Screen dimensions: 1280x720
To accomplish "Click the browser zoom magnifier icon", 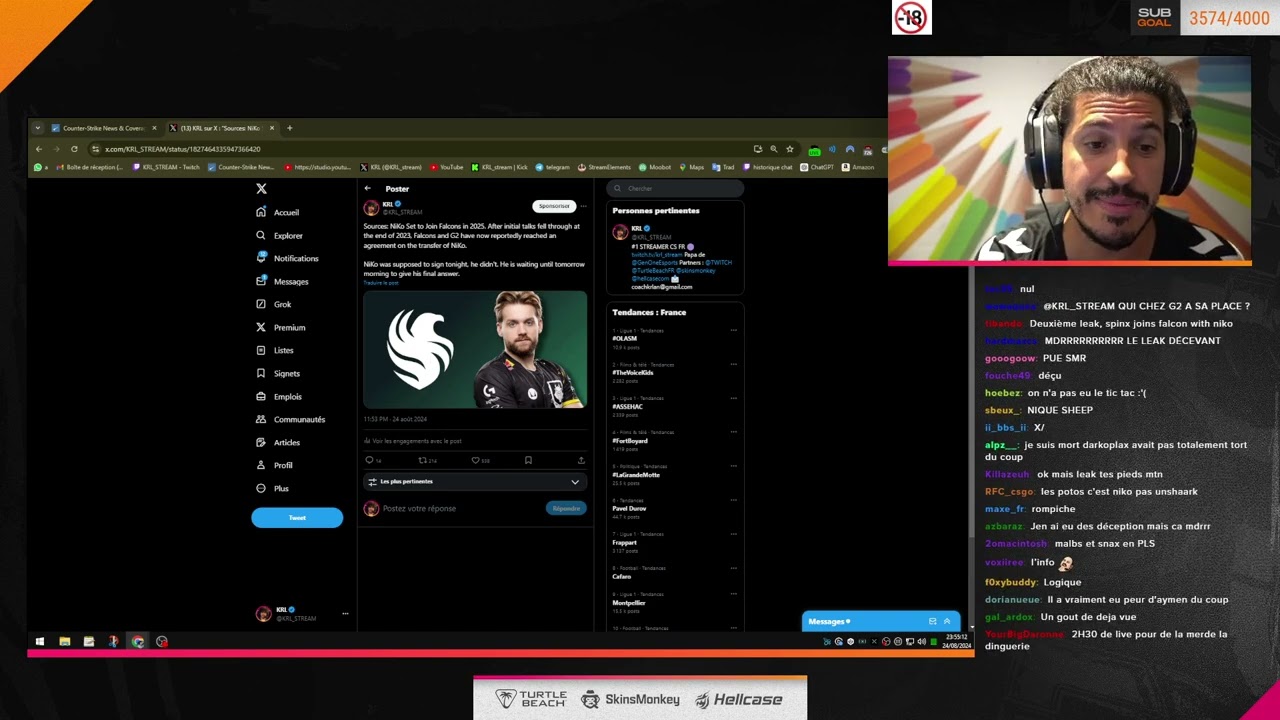I will tap(773, 149).
